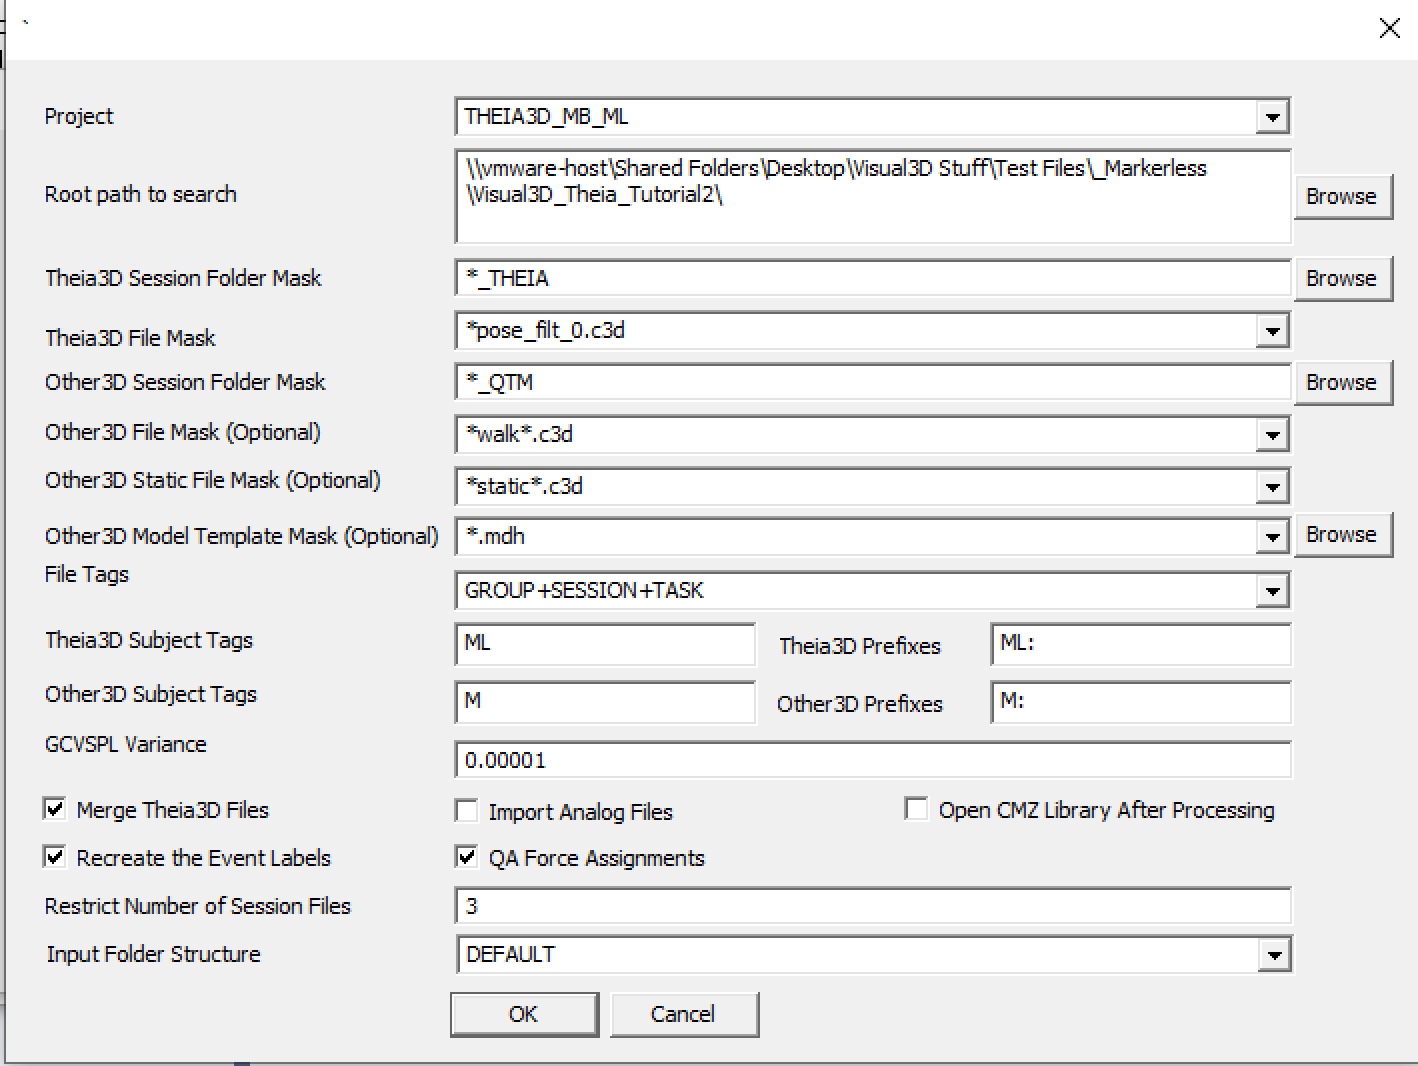Toggle Merge Theia3D Files checkbox
Viewport: 1418px width, 1066px height.
point(55,809)
